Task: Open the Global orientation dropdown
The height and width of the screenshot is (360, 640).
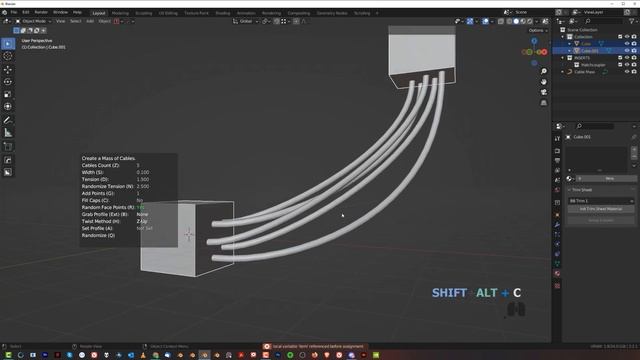Action: pos(246,21)
